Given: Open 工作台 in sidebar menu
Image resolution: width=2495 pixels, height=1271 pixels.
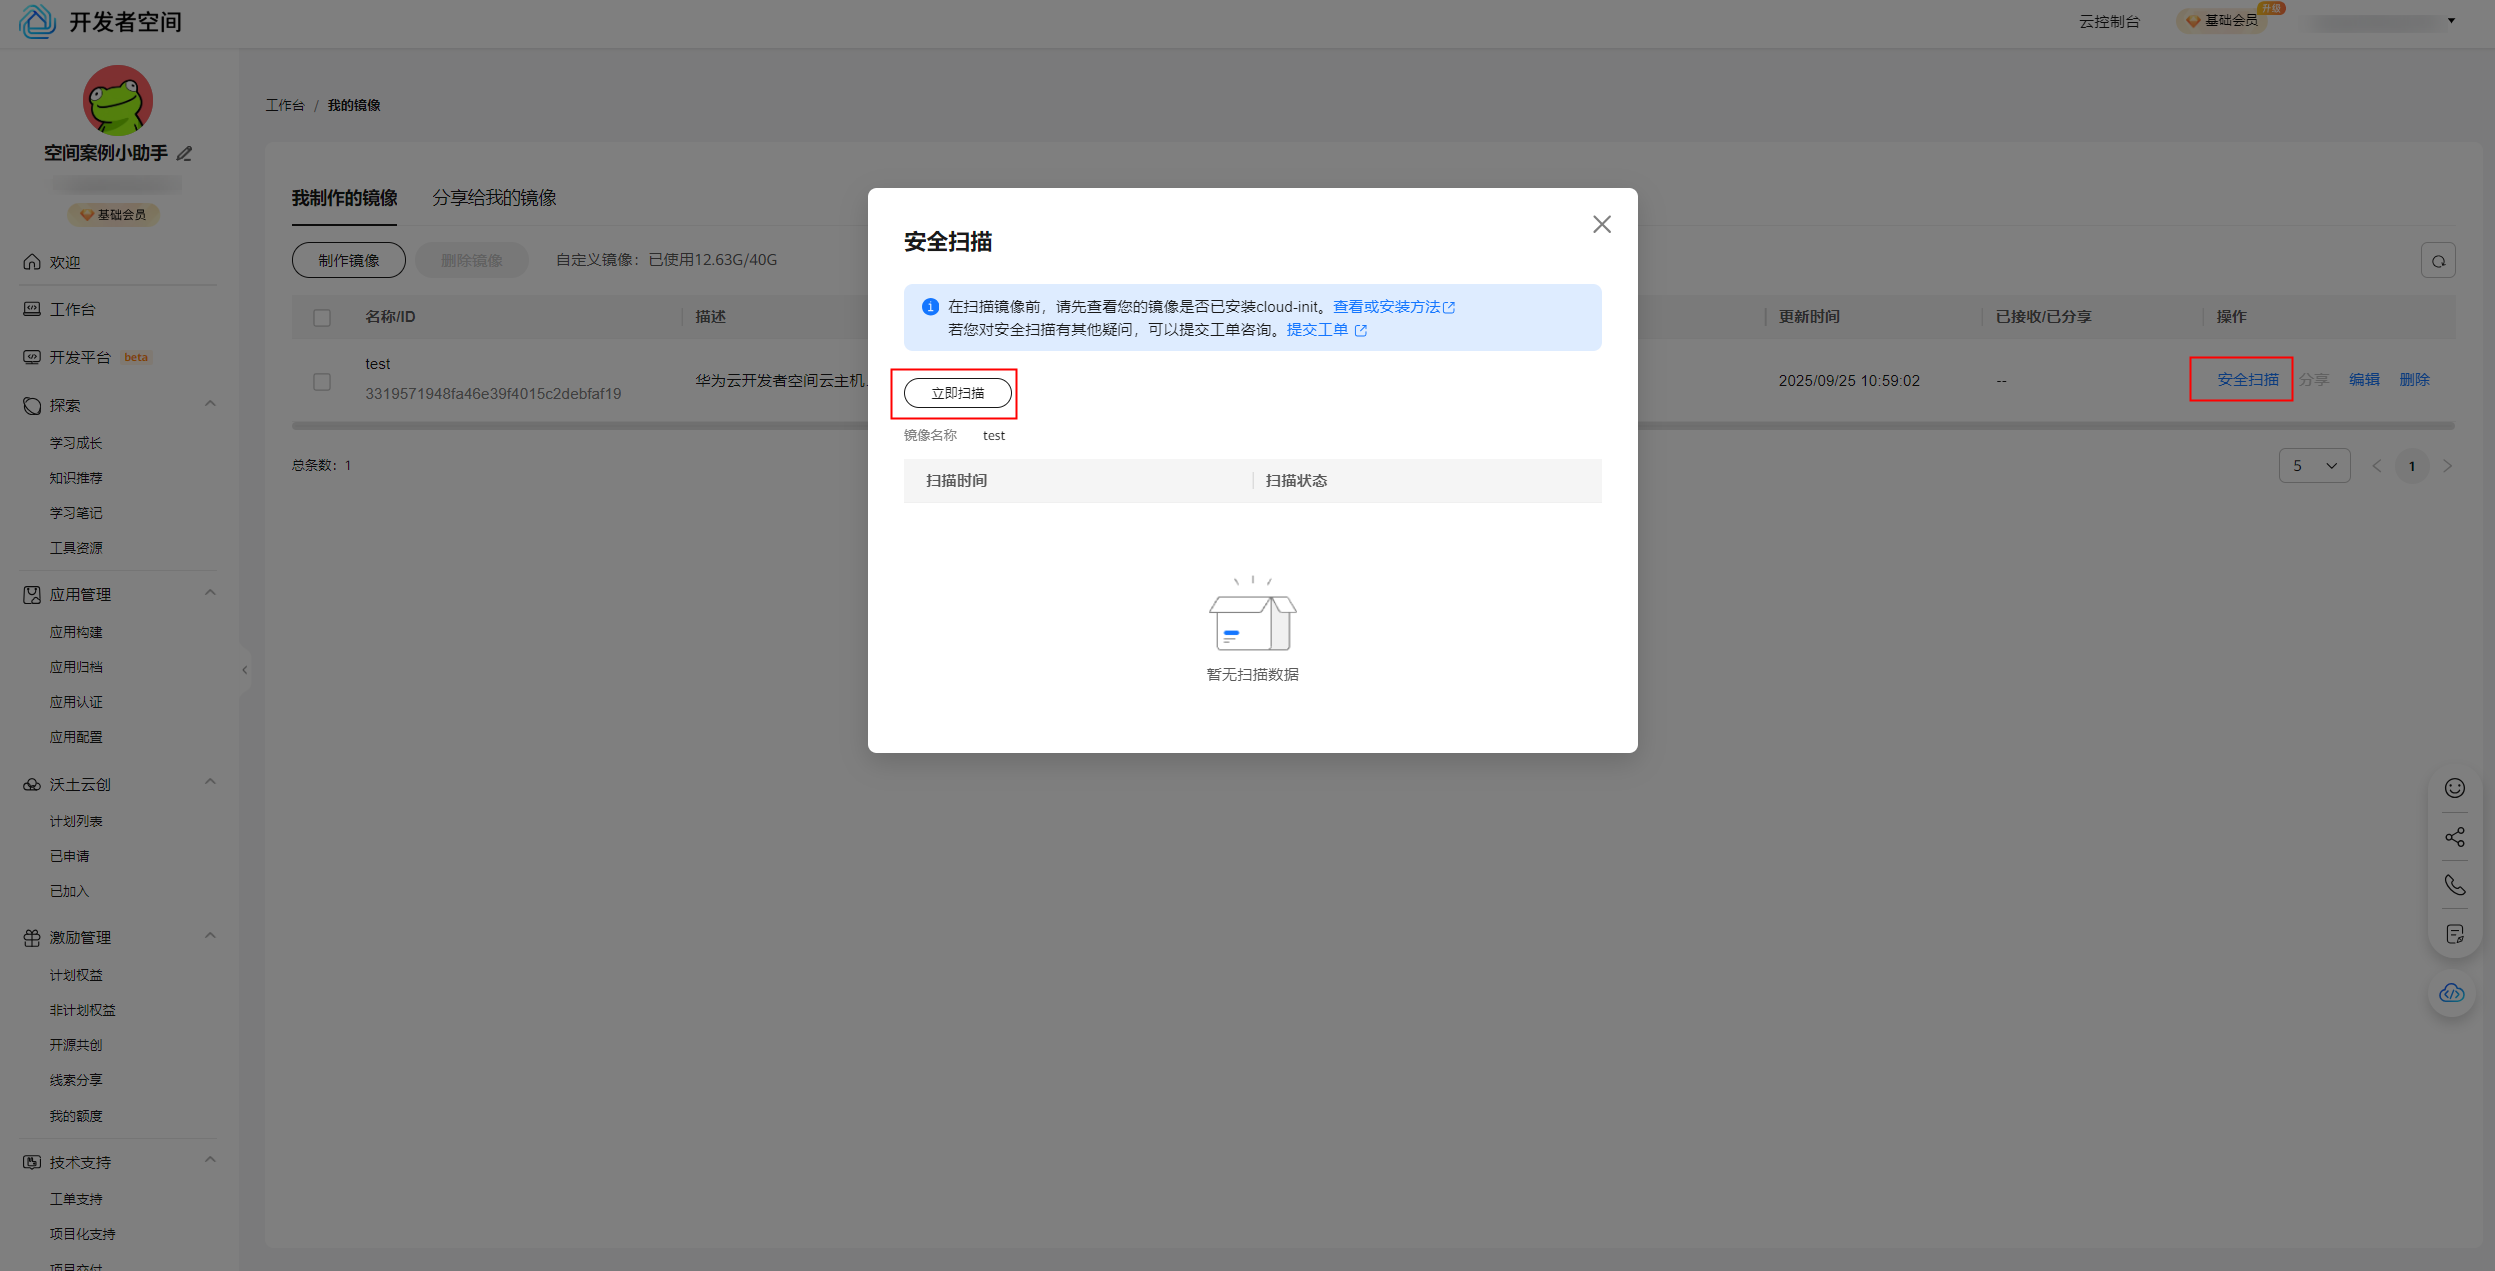Looking at the screenshot, I should pyautogui.click(x=72, y=309).
